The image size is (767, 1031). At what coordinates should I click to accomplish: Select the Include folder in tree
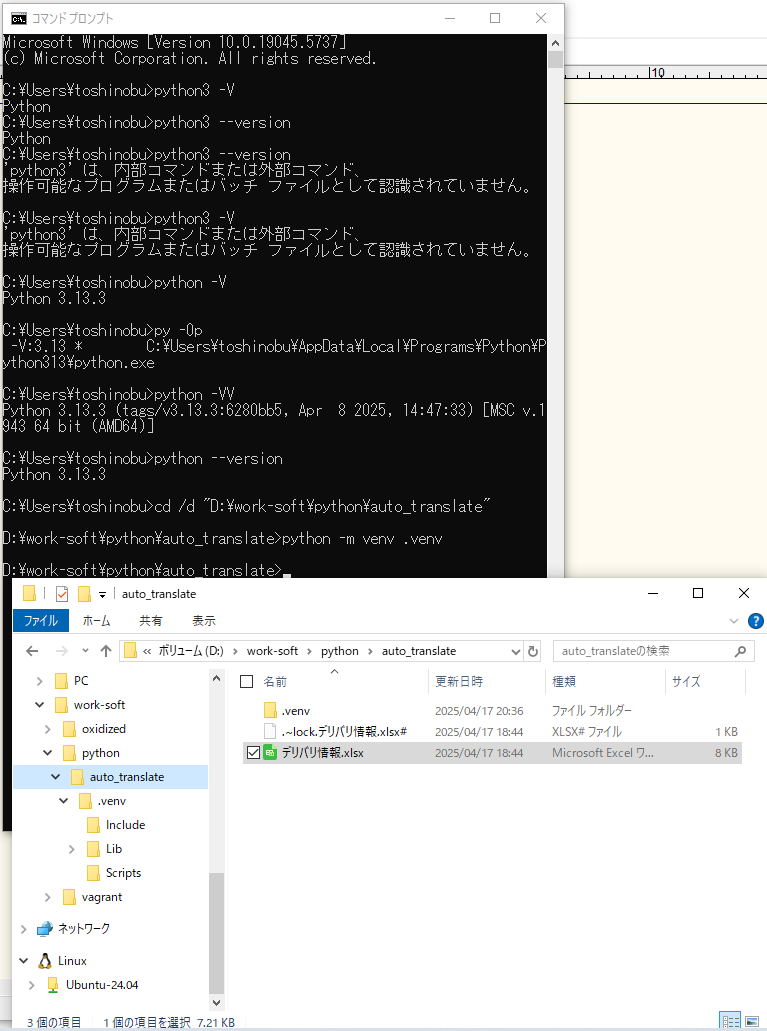click(126, 825)
